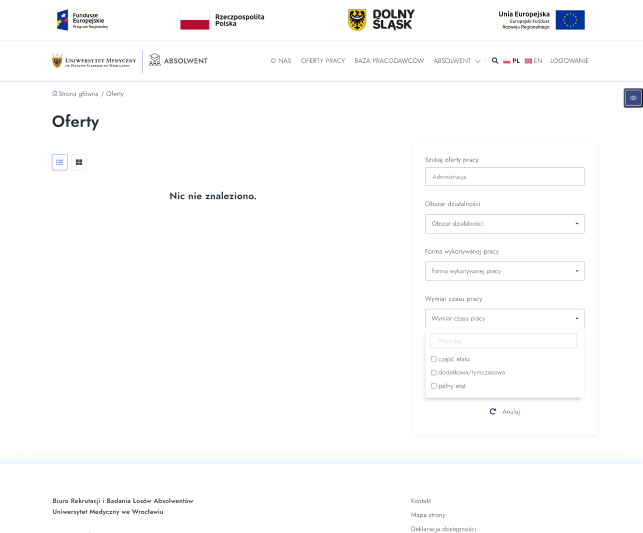Click the Fundusze Europejskie logo
This screenshot has height=533, width=643.
click(x=84, y=19)
